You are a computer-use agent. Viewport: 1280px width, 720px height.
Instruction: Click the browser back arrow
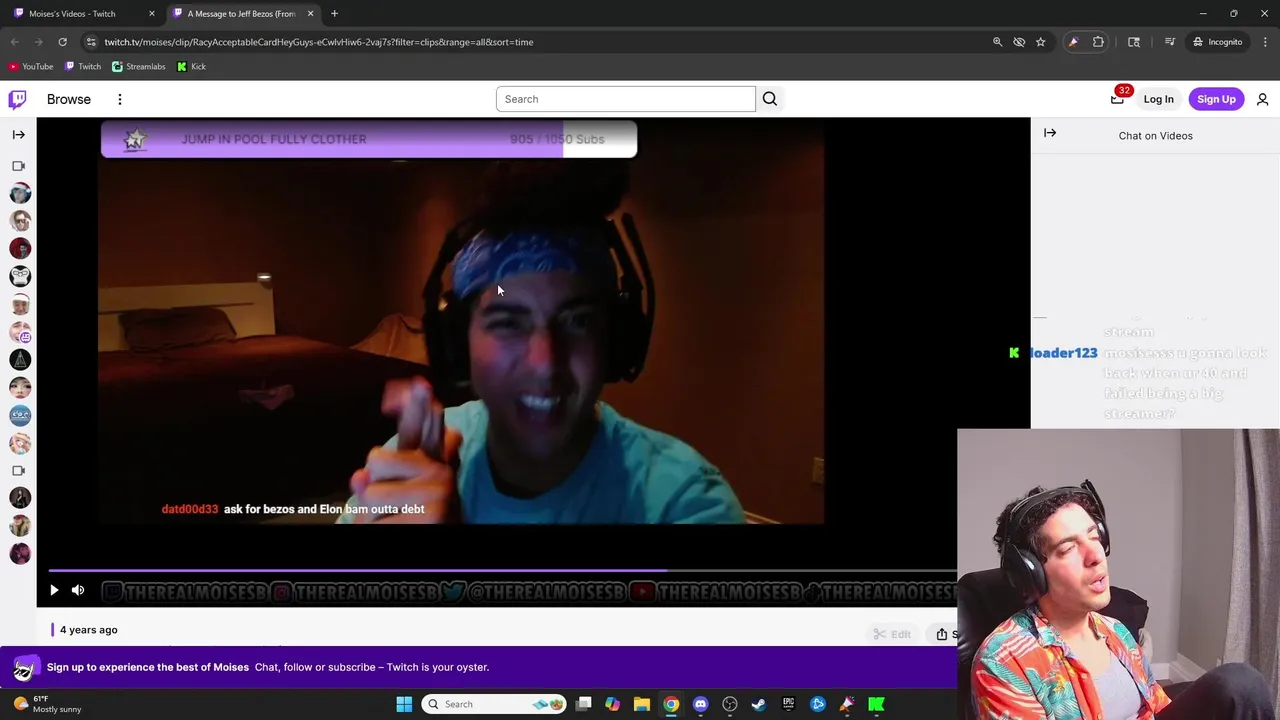[14, 42]
